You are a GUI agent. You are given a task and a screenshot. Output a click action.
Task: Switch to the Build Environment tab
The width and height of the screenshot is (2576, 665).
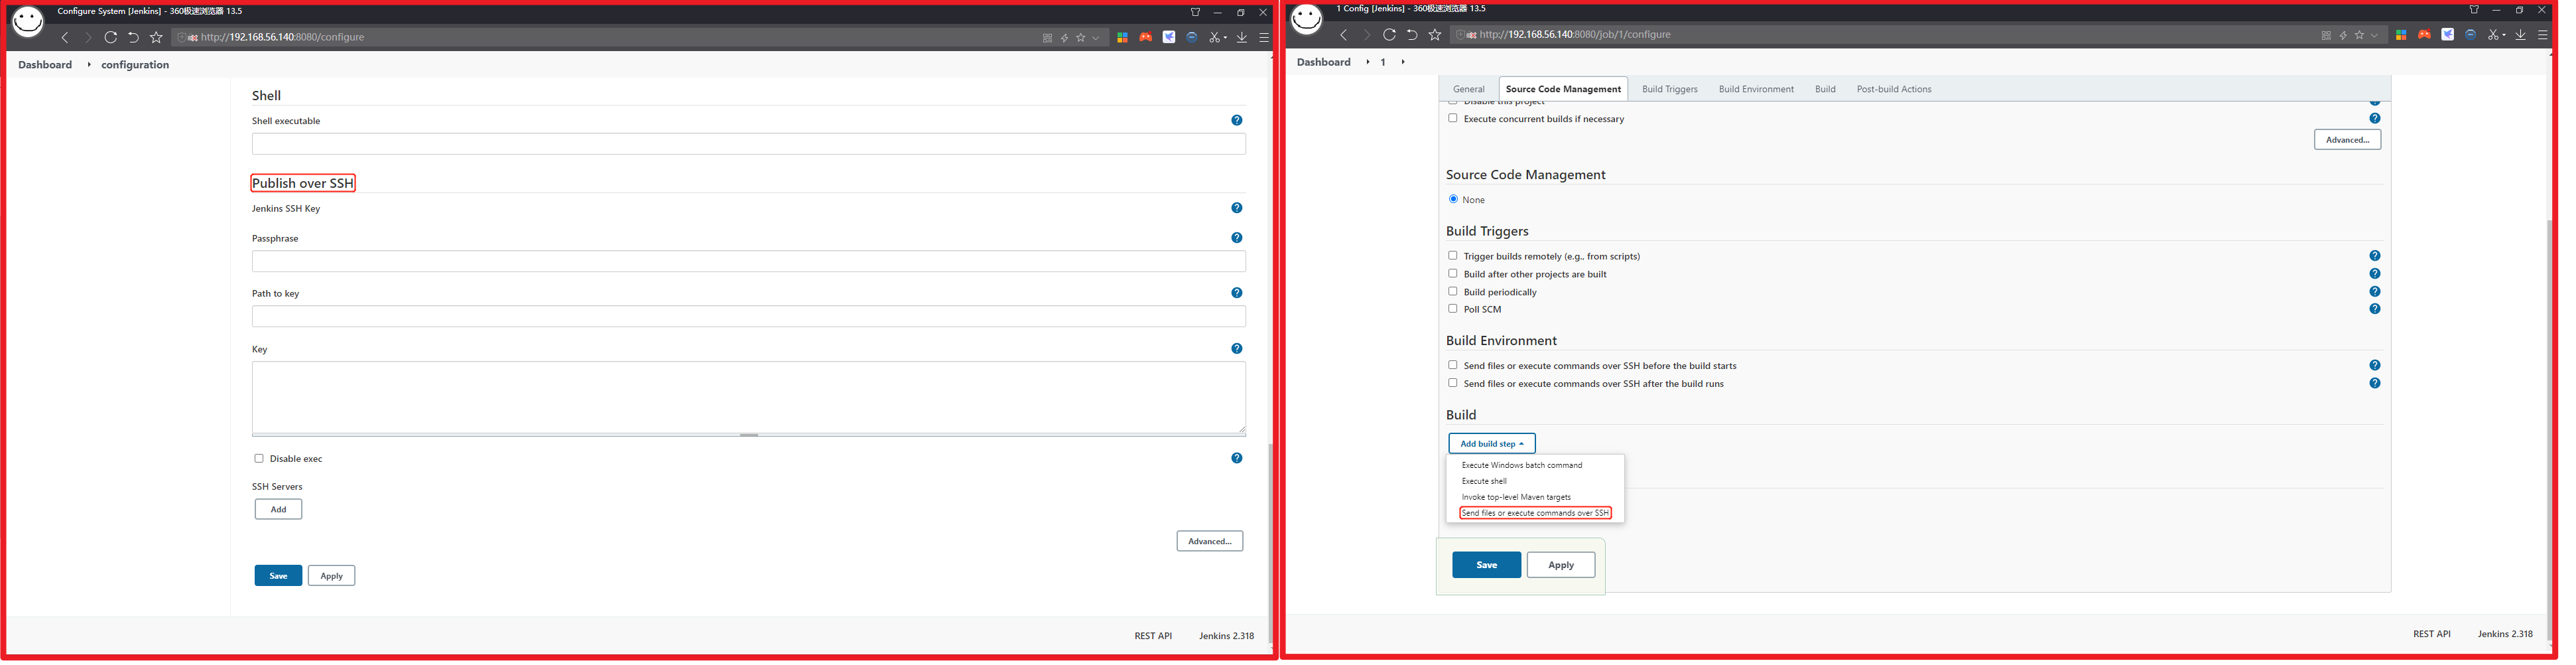pyautogui.click(x=1755, y=89)
